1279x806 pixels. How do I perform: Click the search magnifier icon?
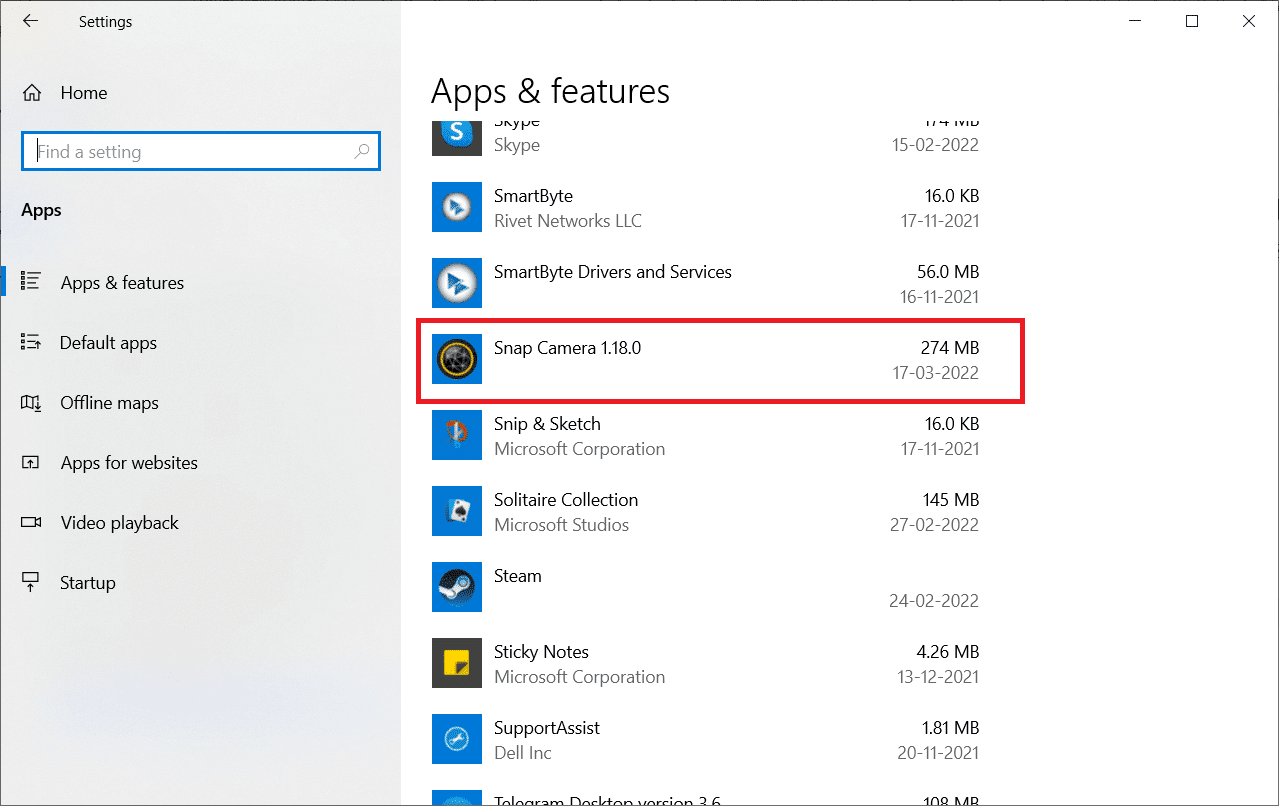point(362,152)
